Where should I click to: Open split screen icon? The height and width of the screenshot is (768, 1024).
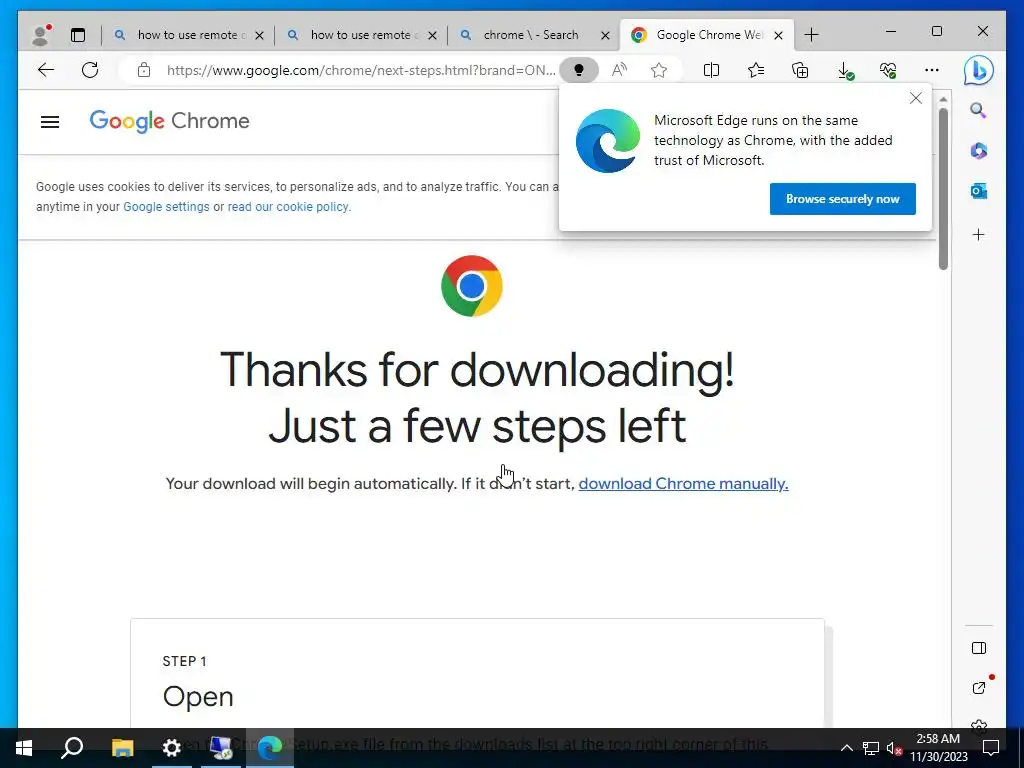pyautogui.click(x=711, y=70)
